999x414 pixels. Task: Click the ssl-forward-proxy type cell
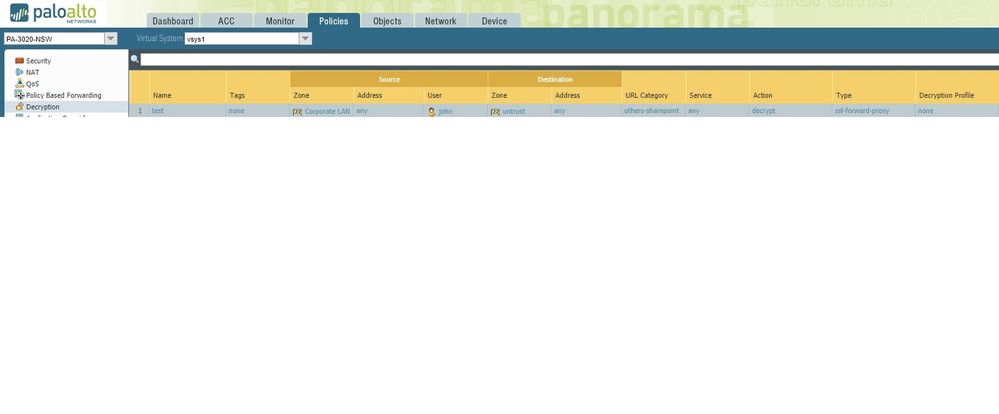862,111
